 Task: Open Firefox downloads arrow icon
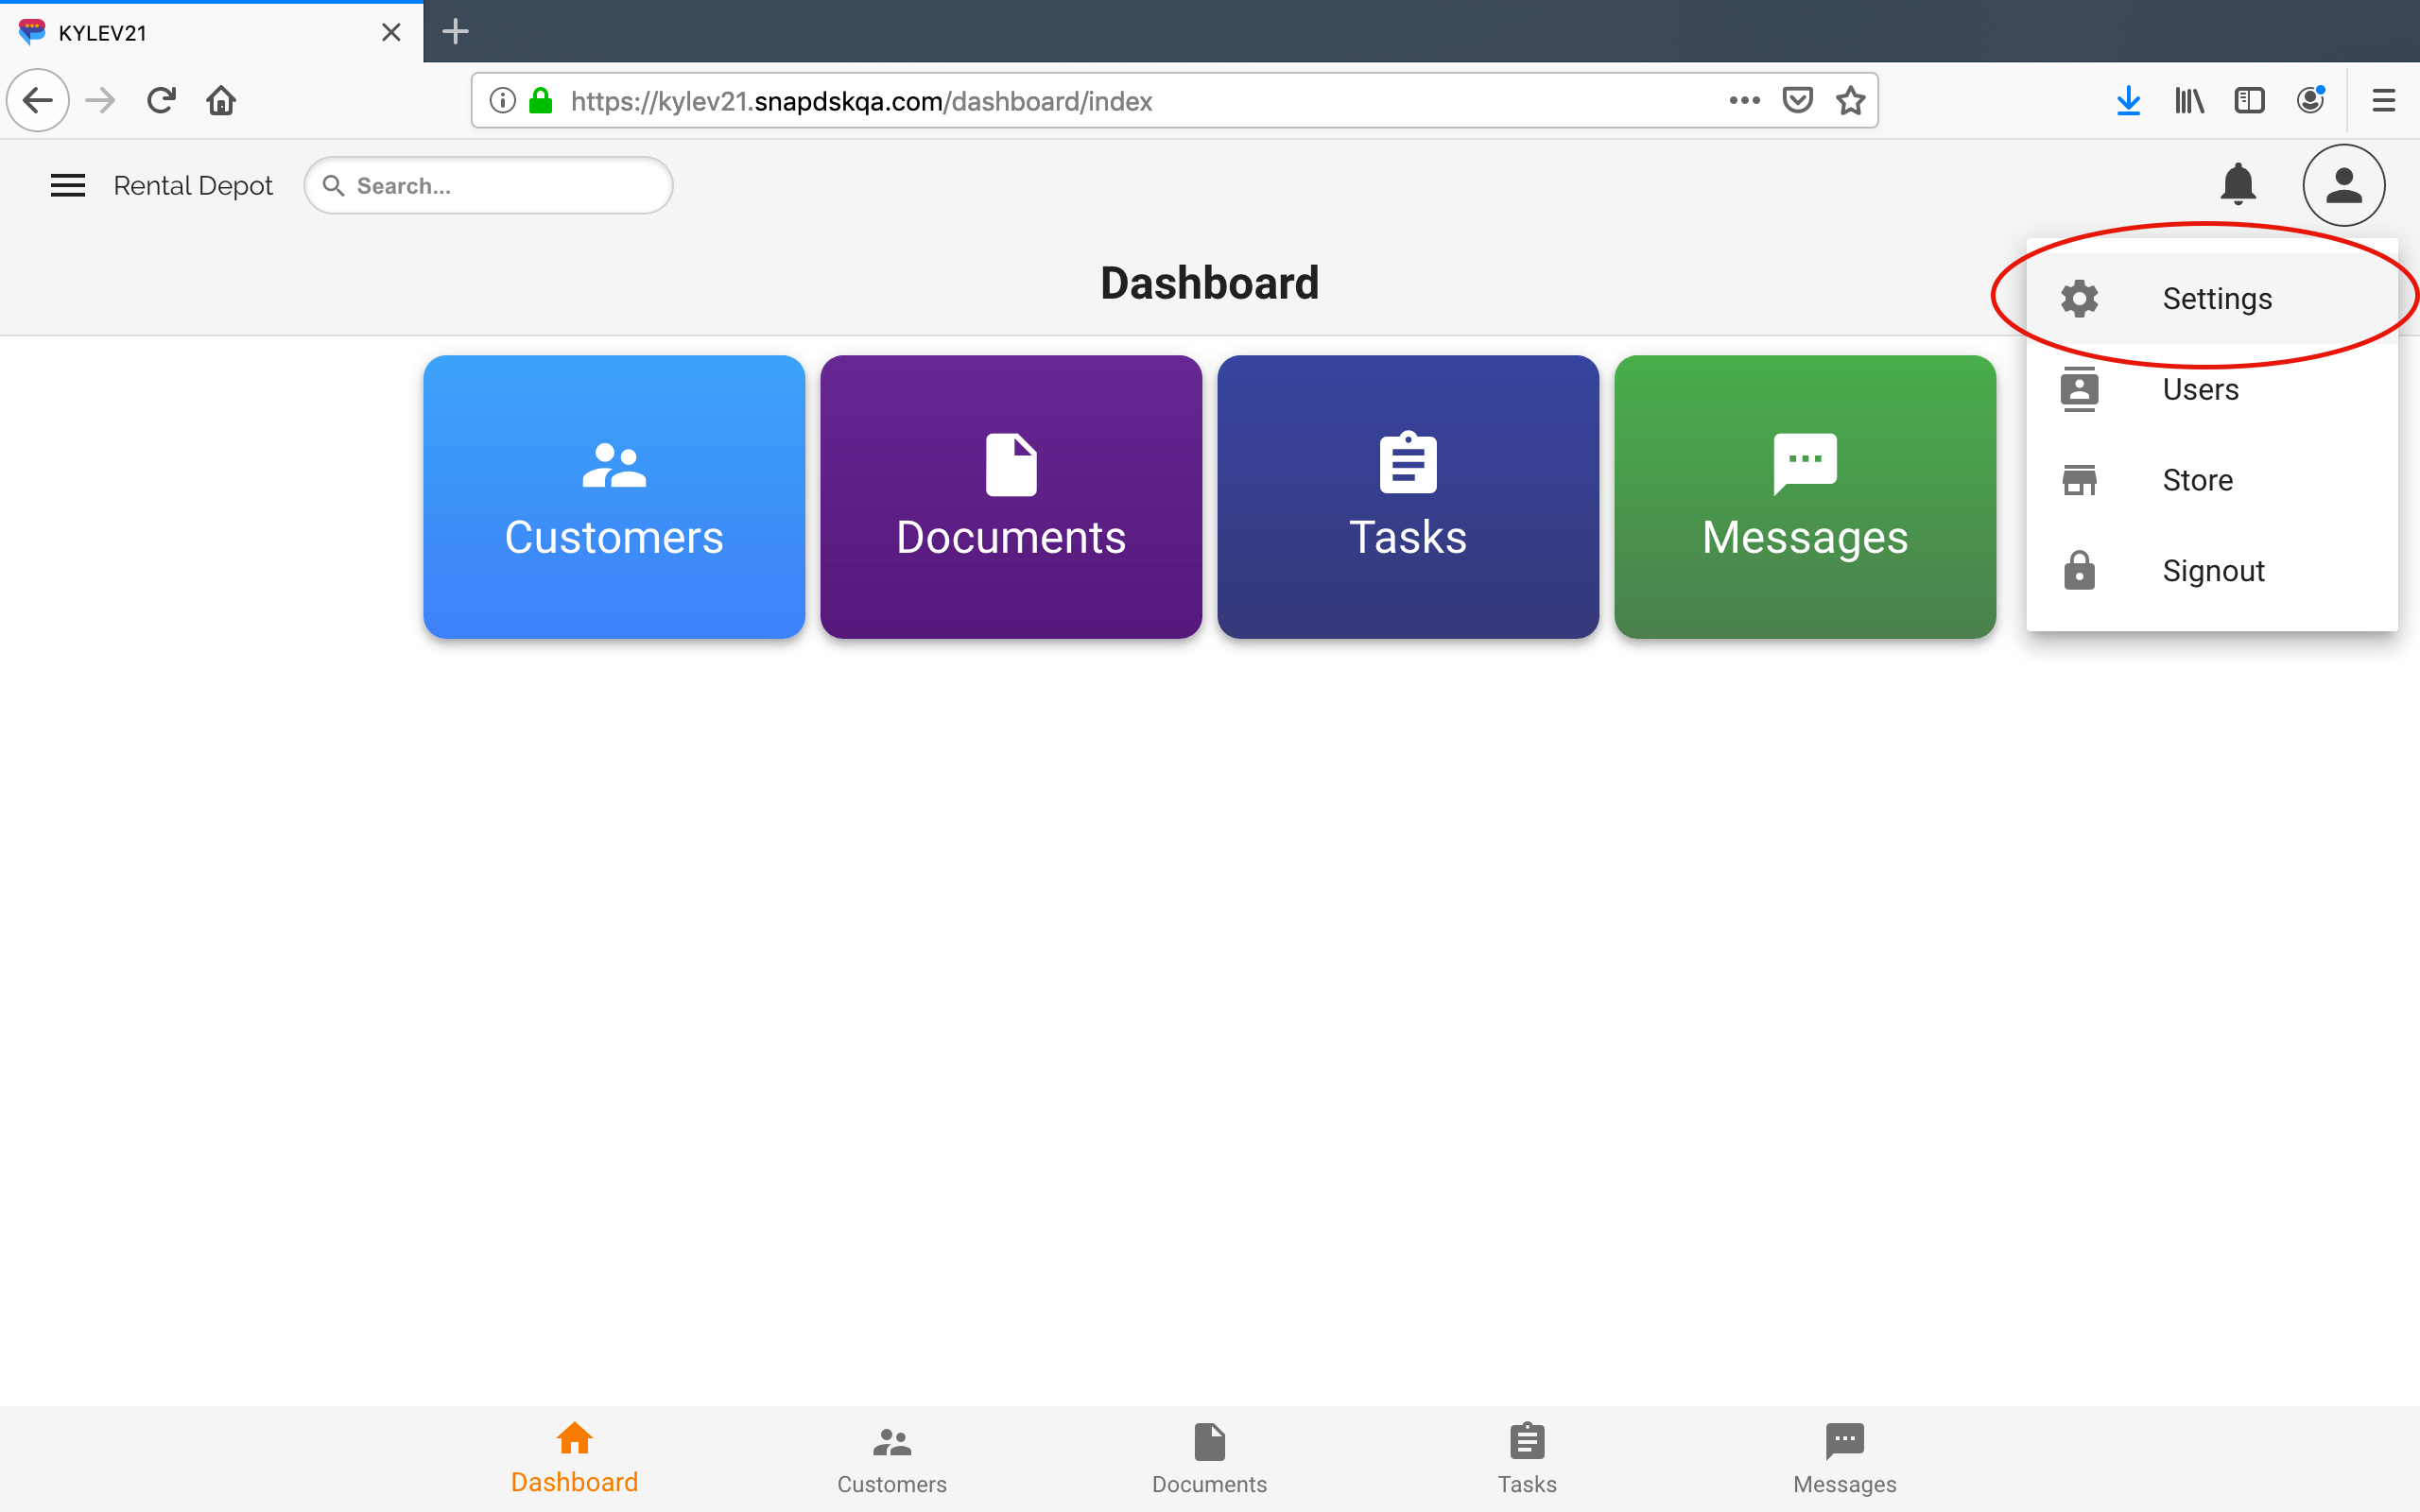[2128, 101]
